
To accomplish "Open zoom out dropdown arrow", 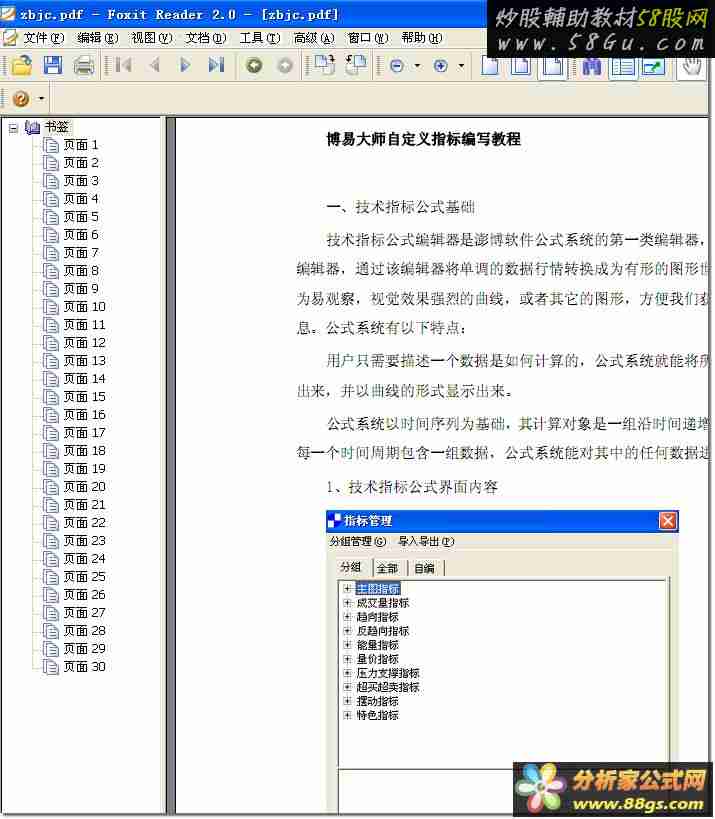I will coord(417,66).
